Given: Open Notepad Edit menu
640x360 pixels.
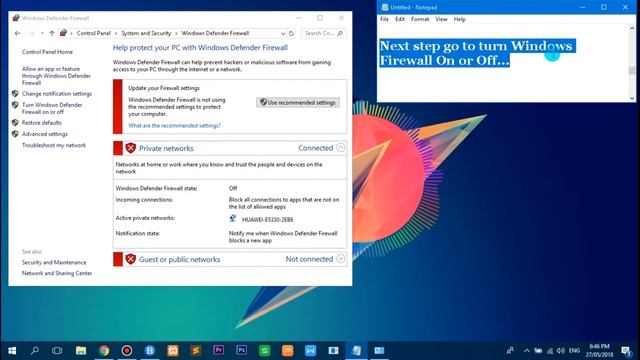Looking at the screenshot, I should [x=400, y=19].
